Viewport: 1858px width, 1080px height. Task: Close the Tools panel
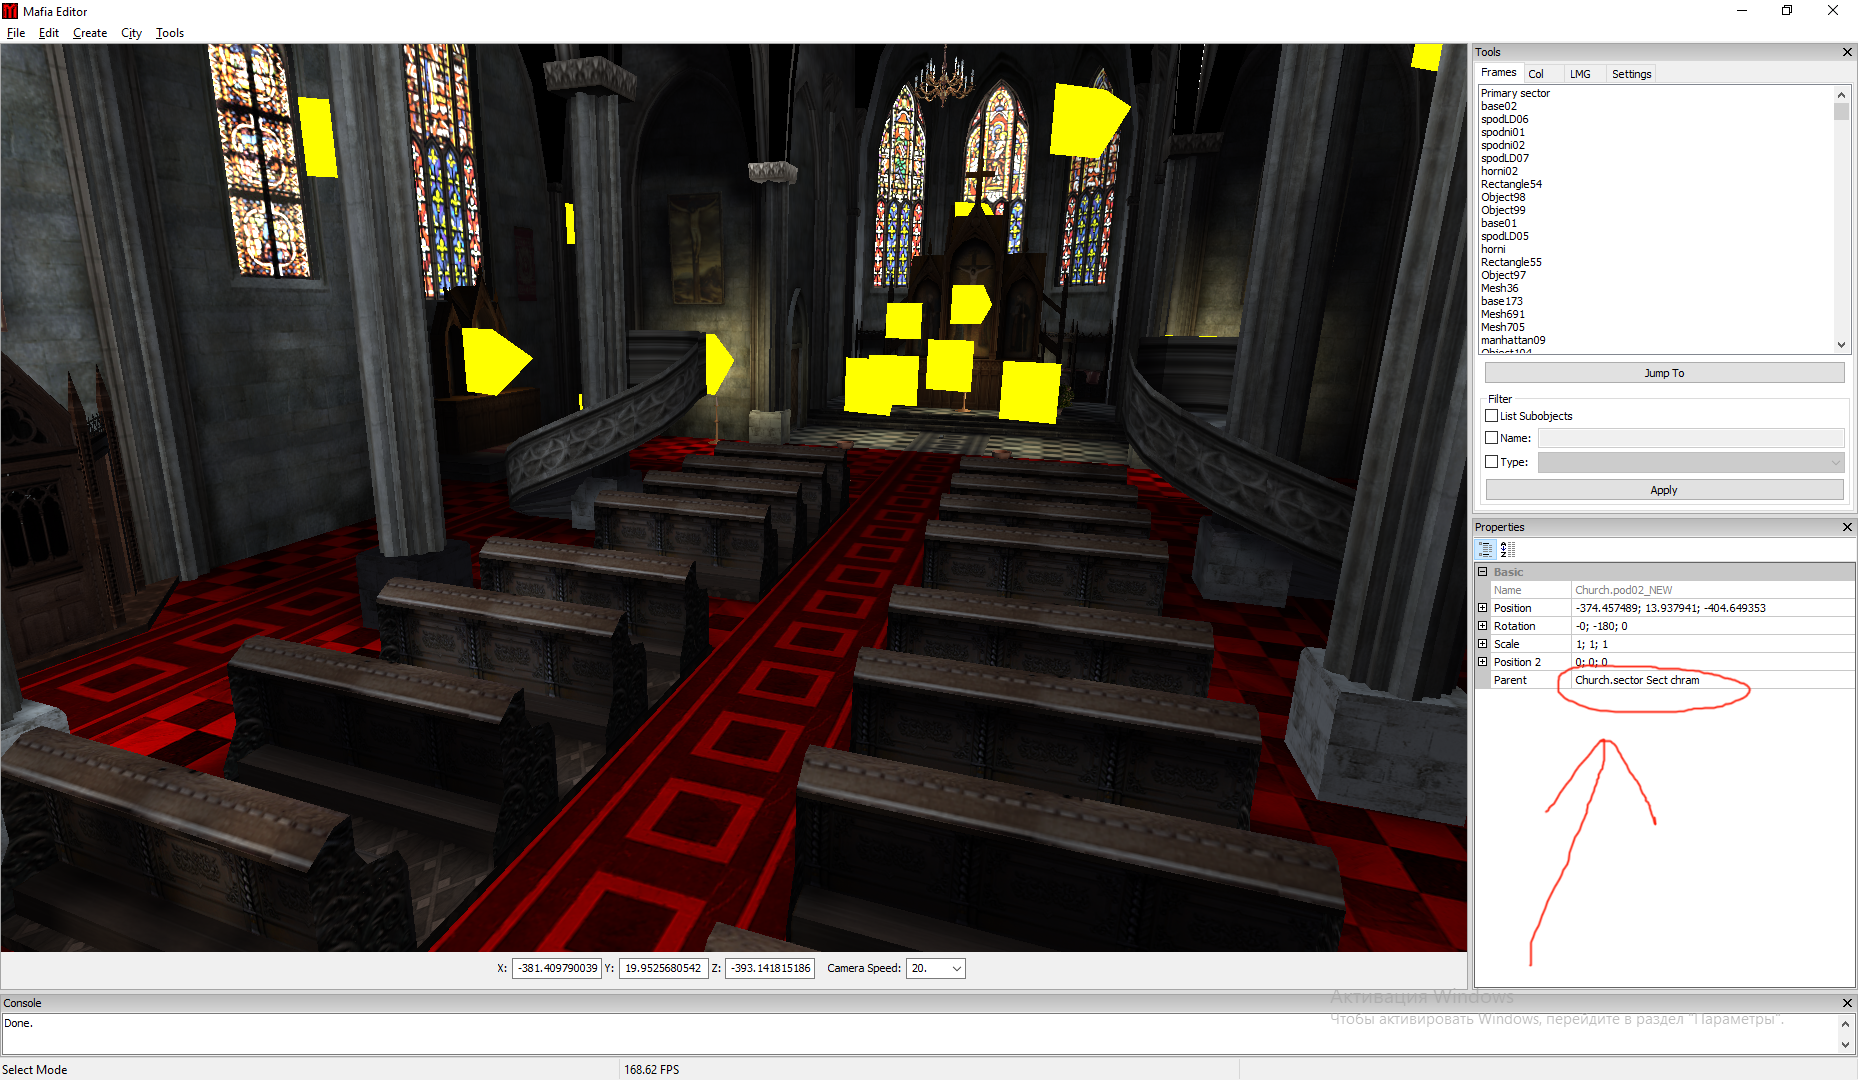(x=1847, y=52)
